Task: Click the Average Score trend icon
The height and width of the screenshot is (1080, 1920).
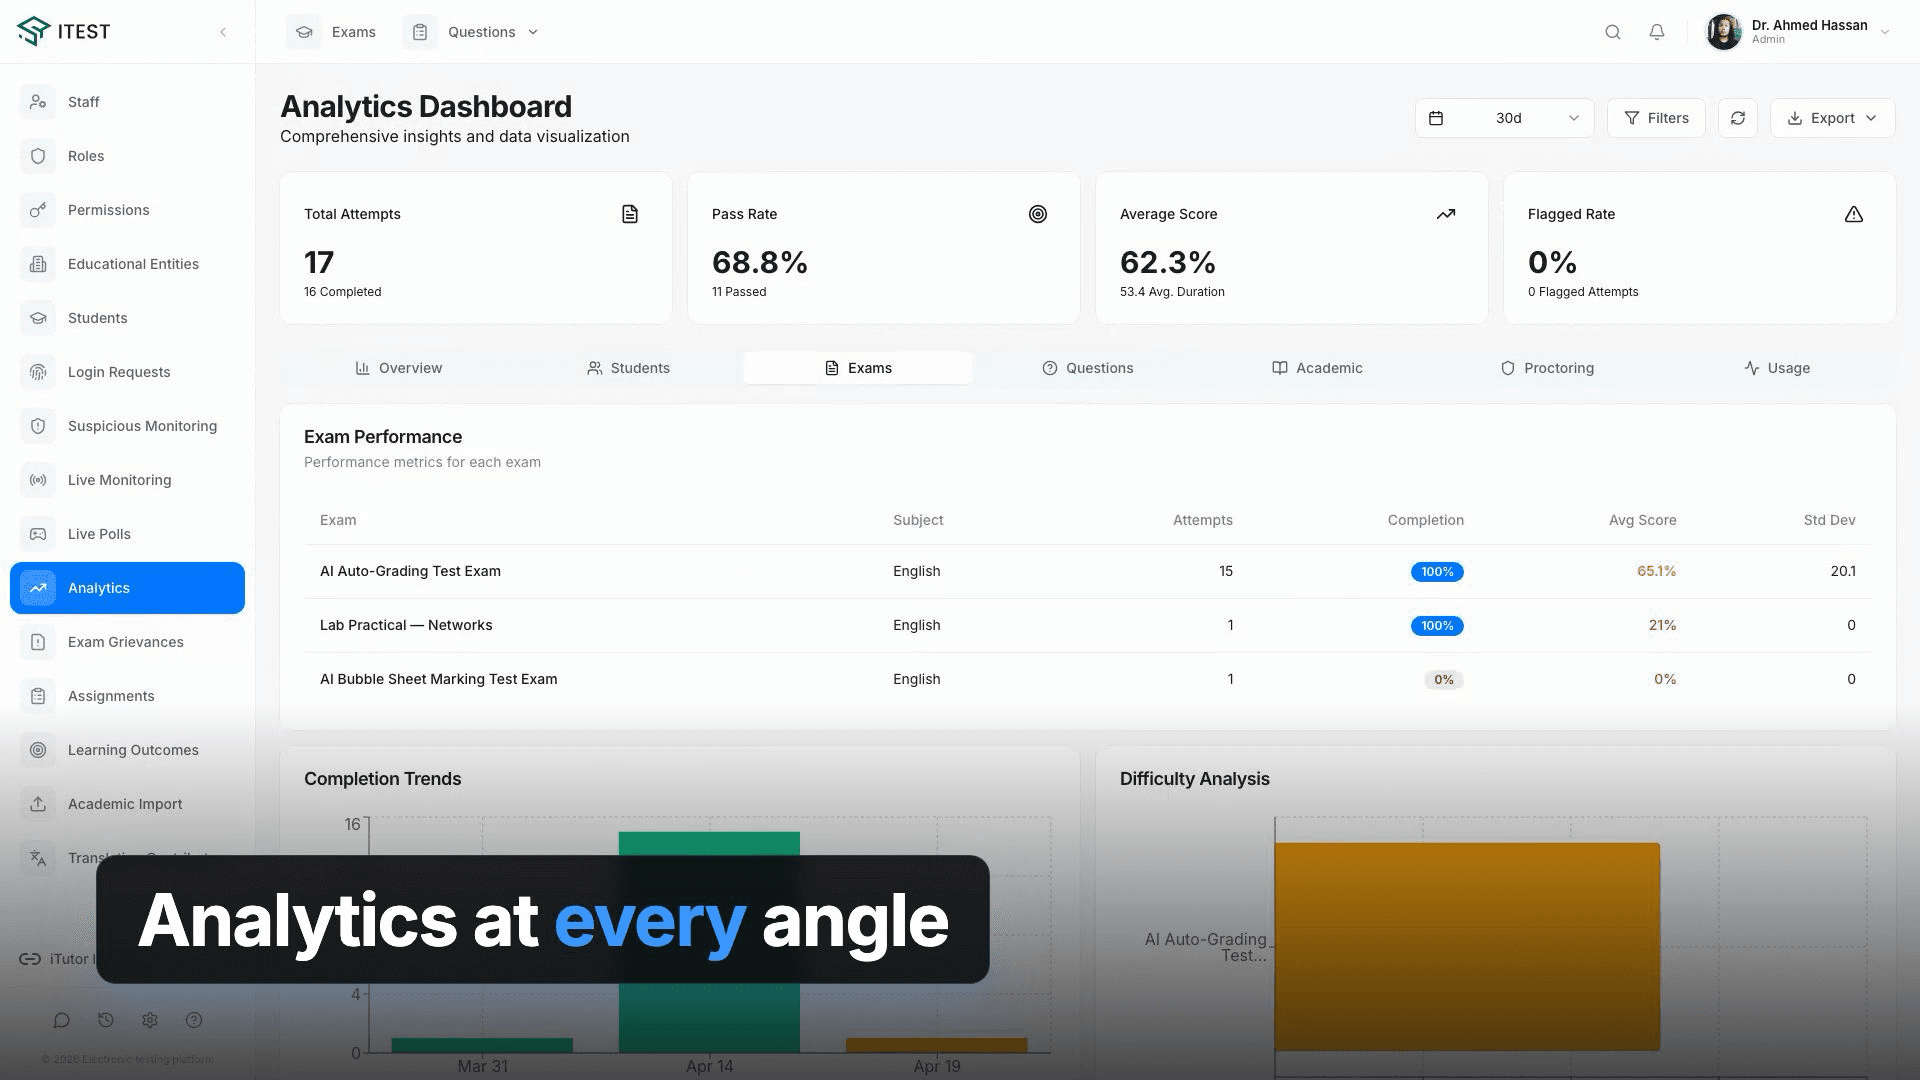Action: (x=1446, y=214)
